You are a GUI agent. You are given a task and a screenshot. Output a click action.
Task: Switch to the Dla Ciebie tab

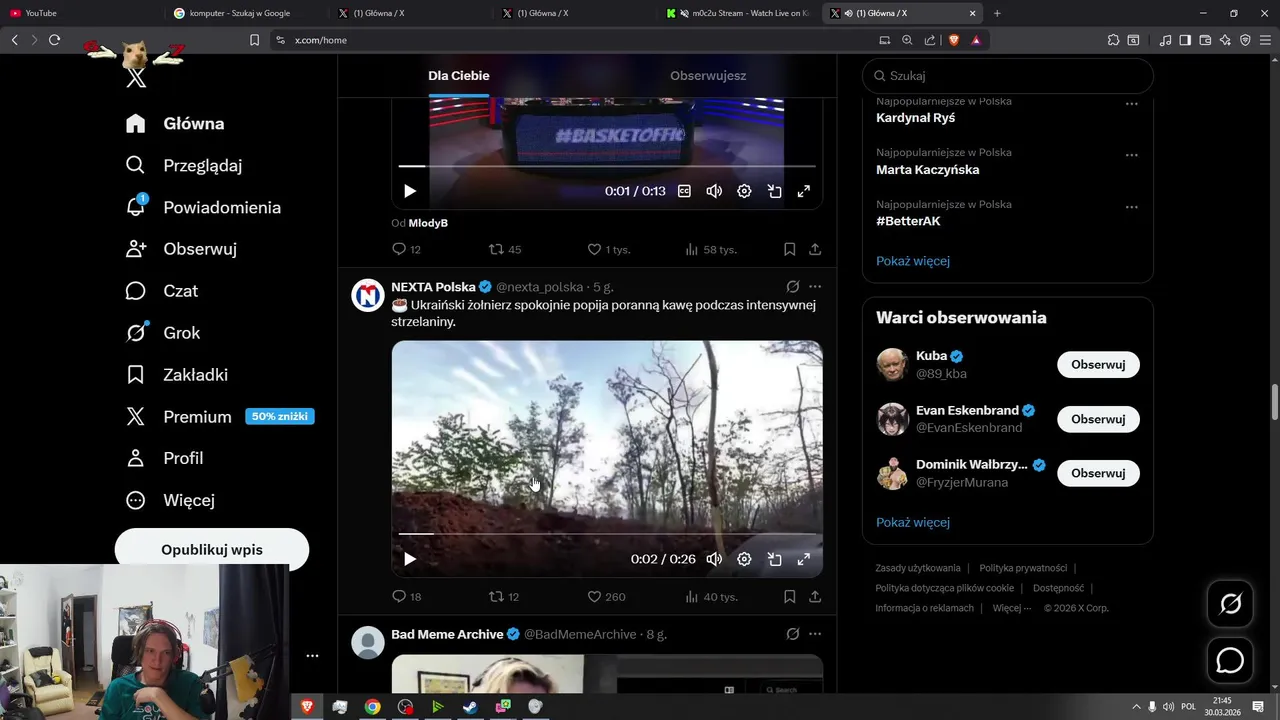click(x=459, y=76)
